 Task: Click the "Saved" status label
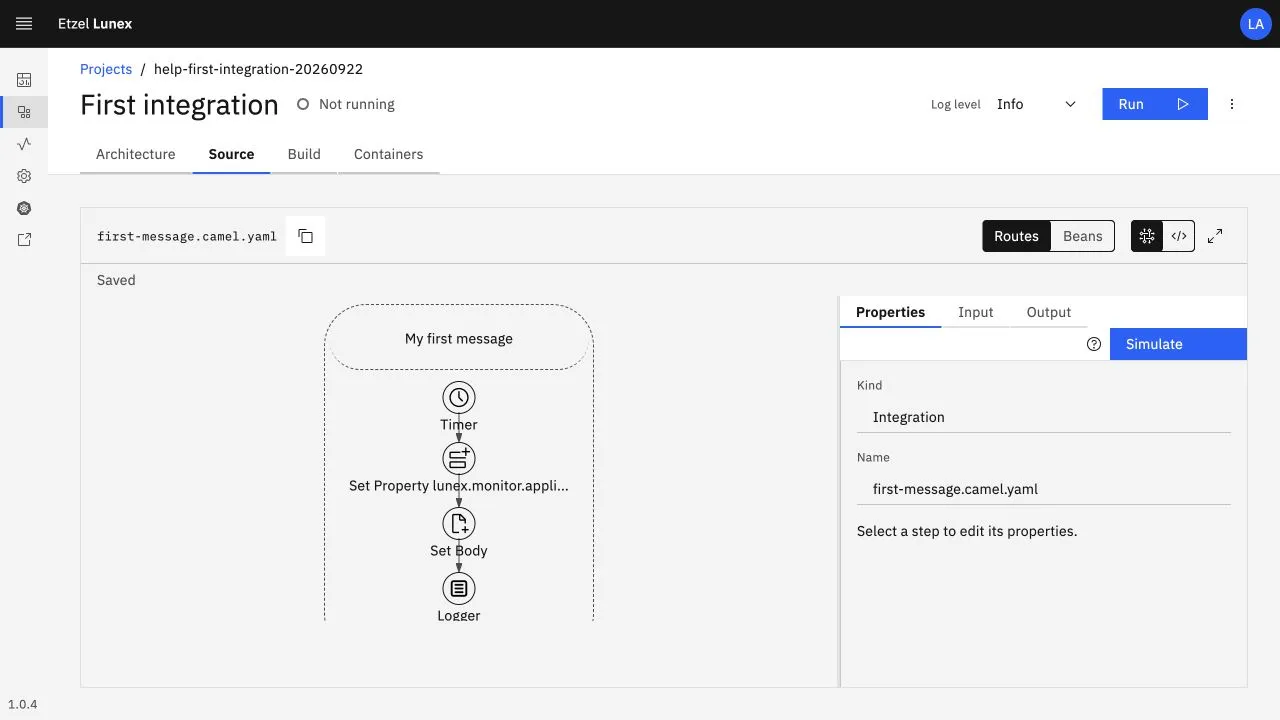[x=116, y=280]
